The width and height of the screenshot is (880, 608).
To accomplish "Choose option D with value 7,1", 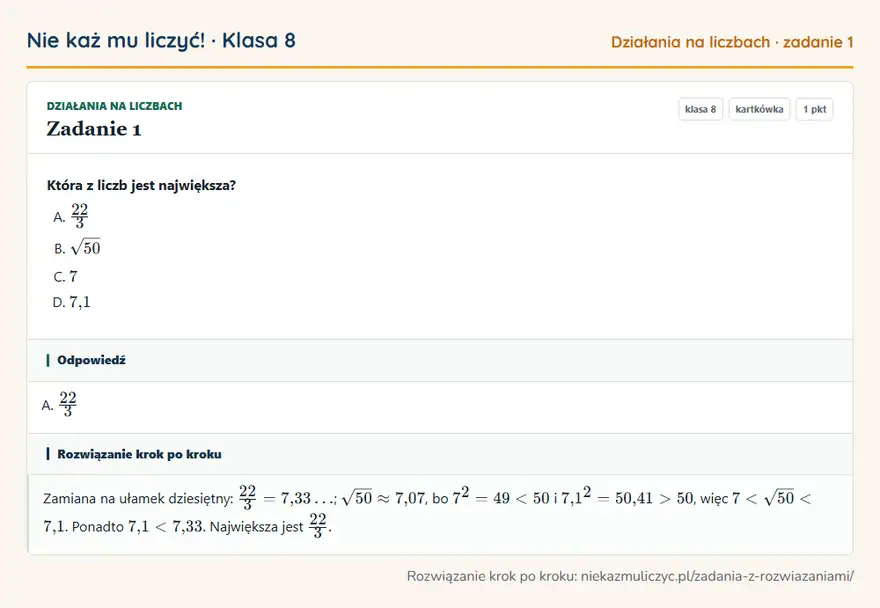I will (71, 302).
